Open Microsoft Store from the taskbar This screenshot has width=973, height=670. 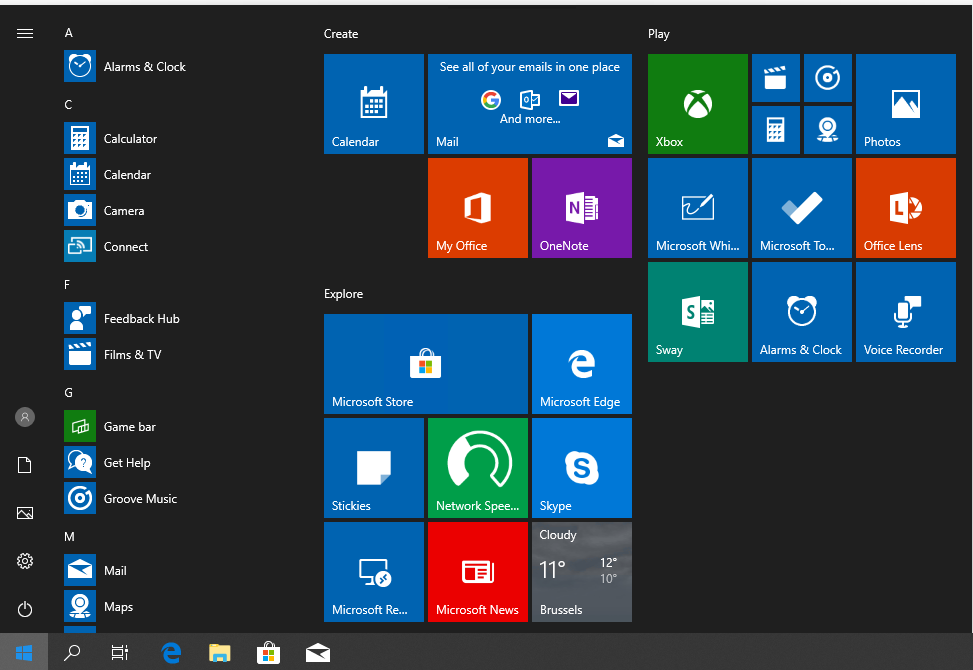[x=269, y=652]
